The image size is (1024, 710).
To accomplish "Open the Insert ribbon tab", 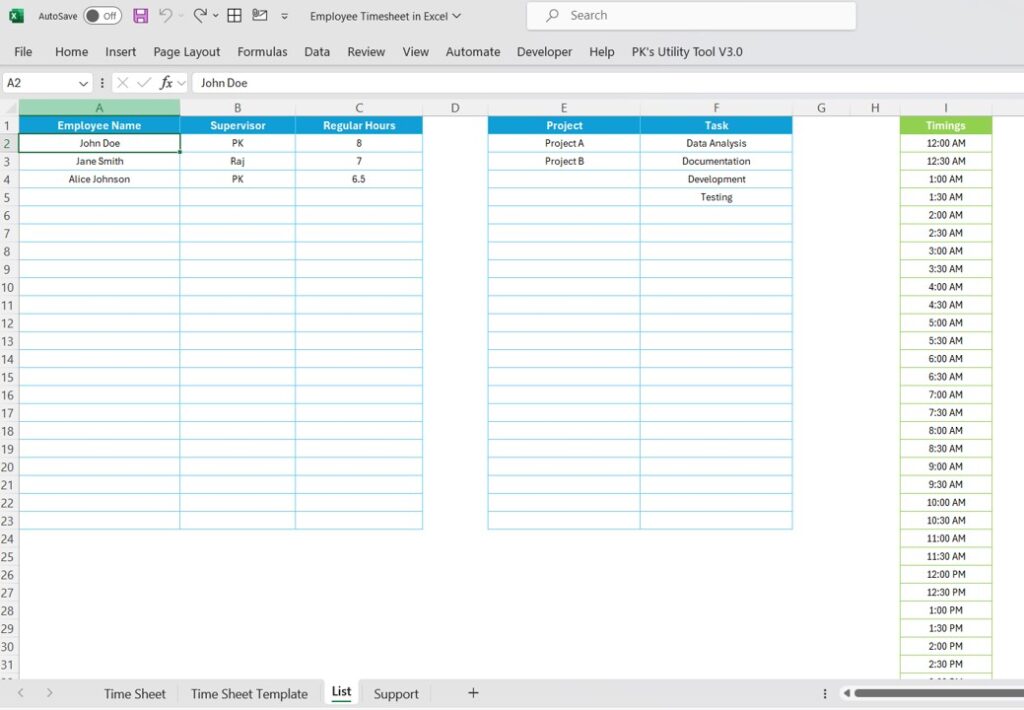I will pos(121,52).
